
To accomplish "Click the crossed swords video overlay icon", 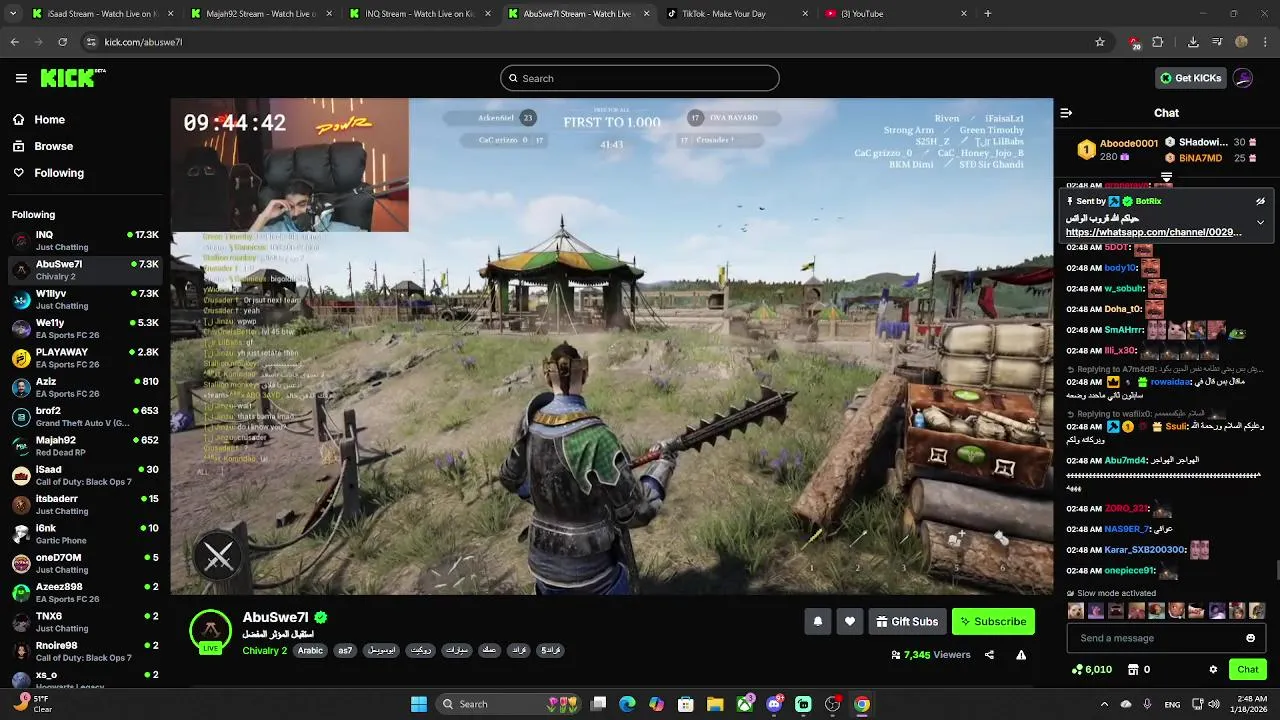I will coord(218,557).
